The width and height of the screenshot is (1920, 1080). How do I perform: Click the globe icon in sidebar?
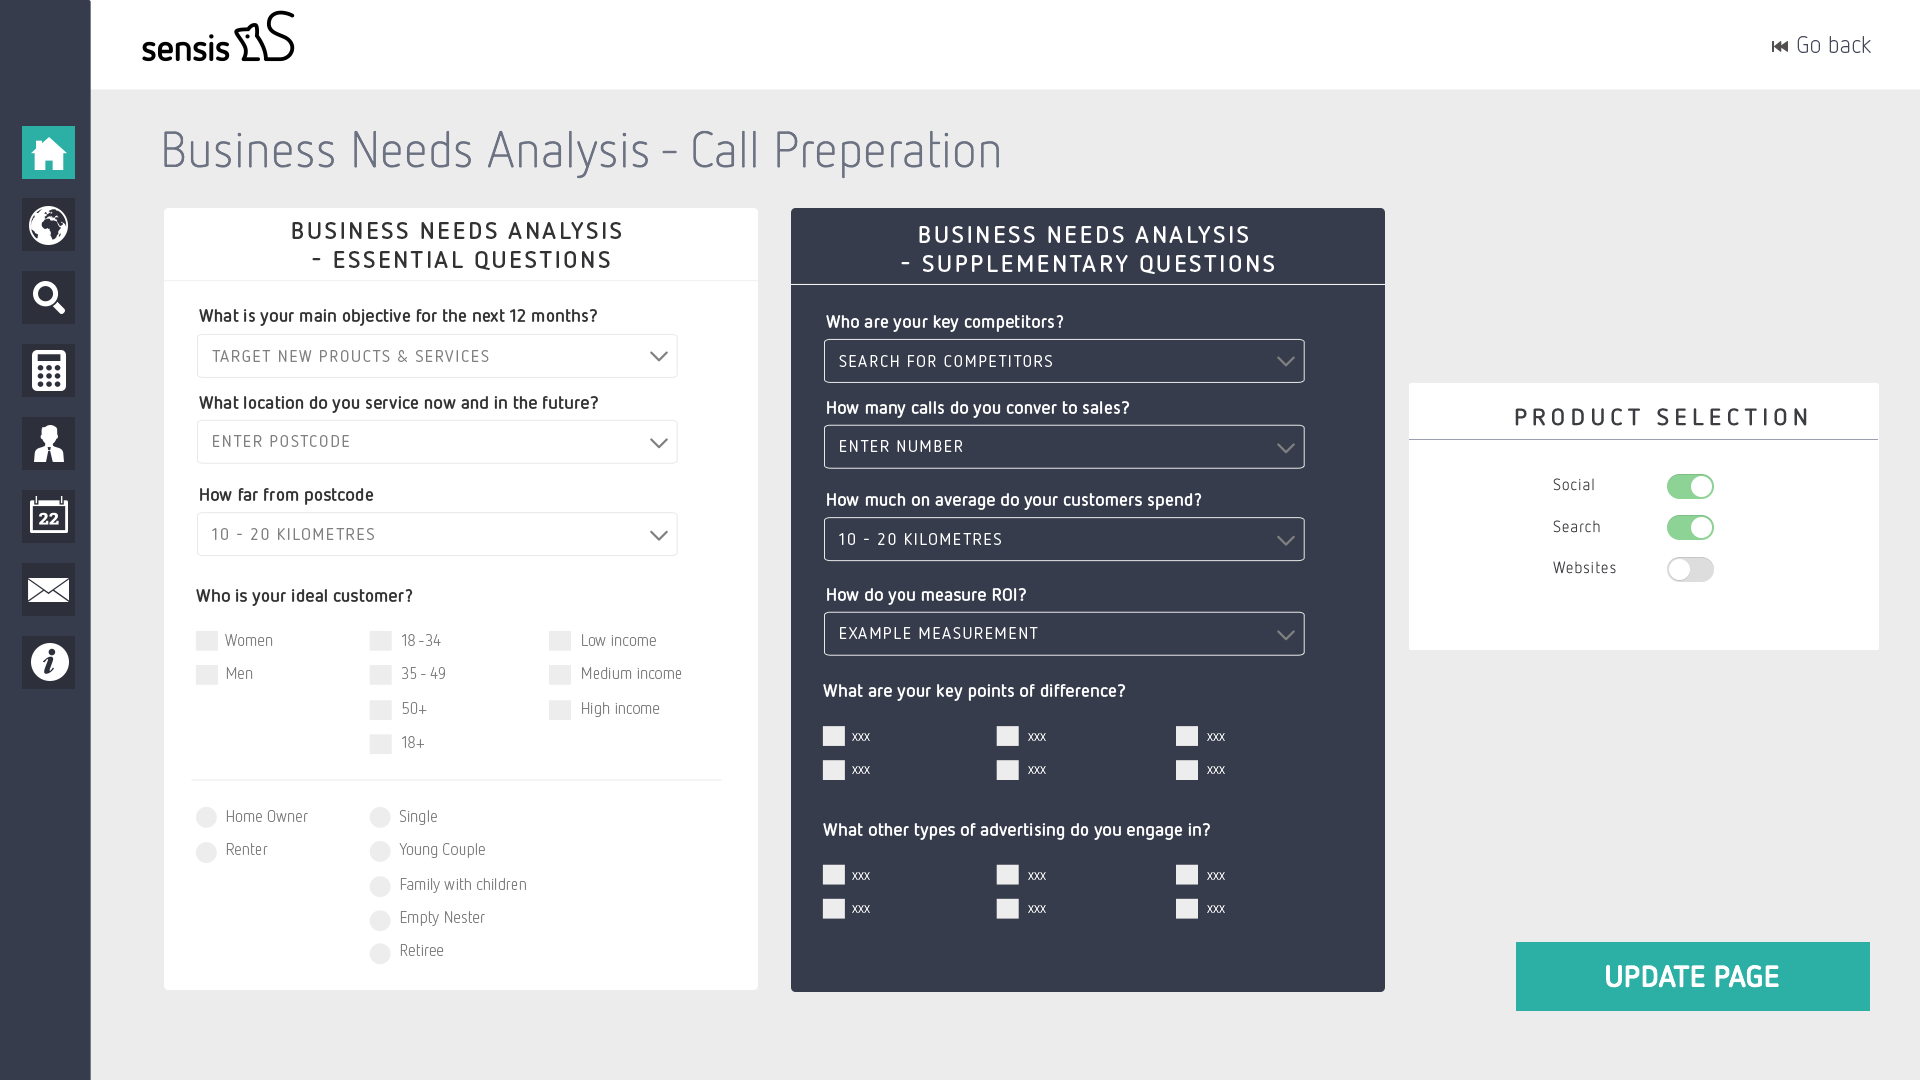click(x=48, y=225)
